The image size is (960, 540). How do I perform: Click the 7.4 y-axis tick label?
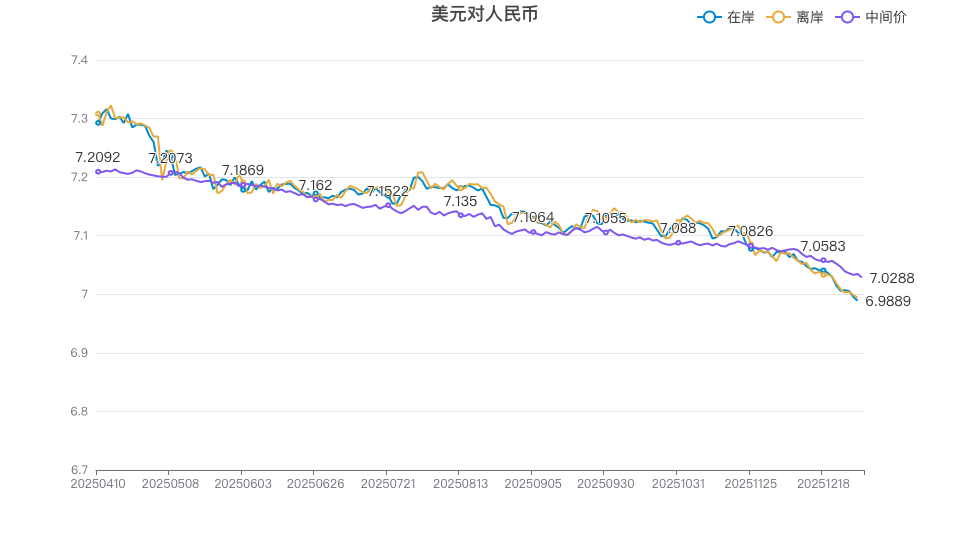pos(79,60)
